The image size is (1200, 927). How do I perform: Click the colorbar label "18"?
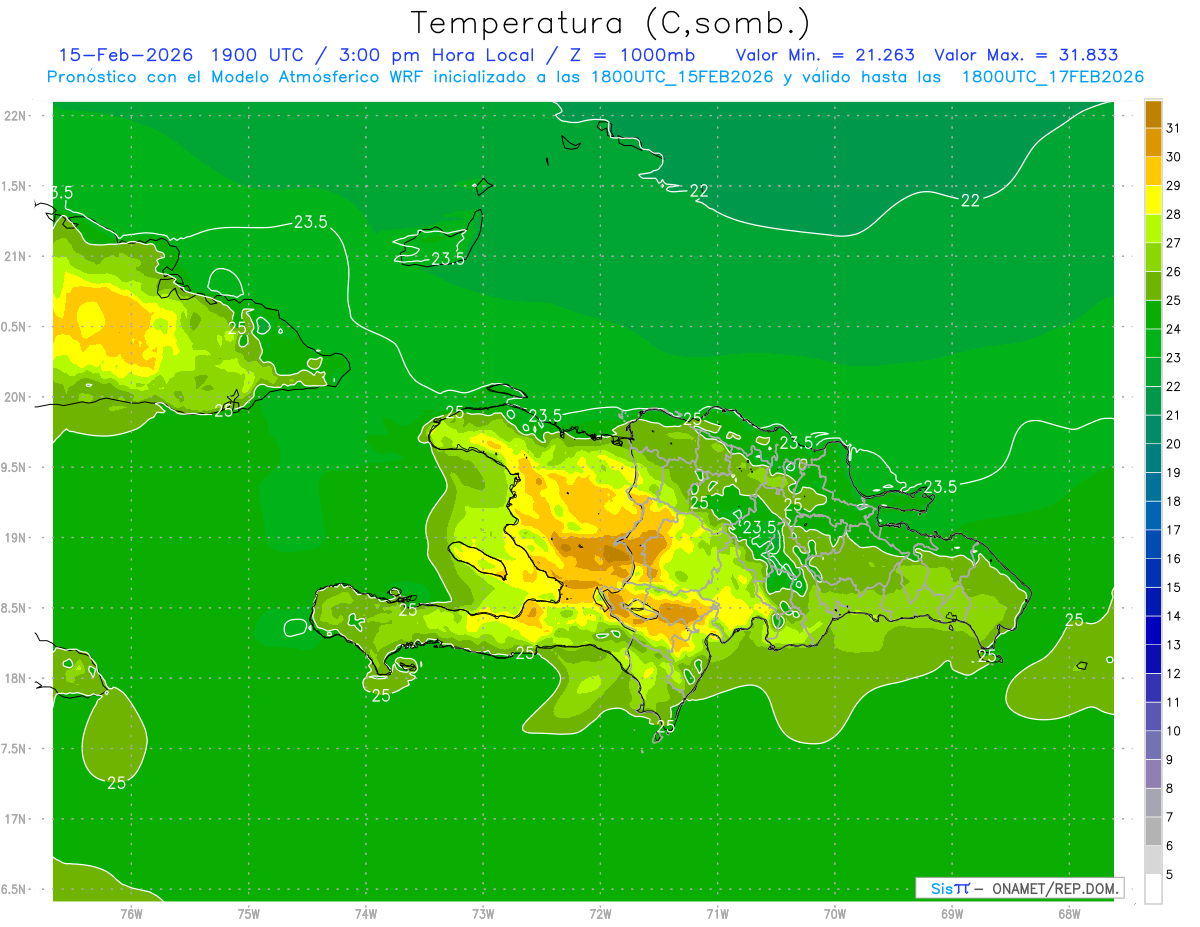coord(1173,501)
